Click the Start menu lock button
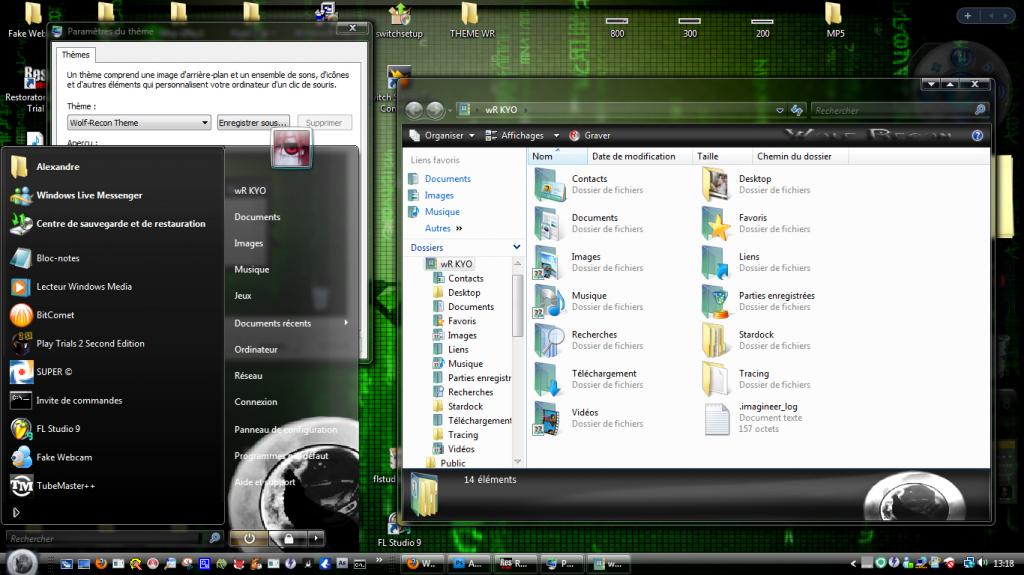 click(288, 538)
